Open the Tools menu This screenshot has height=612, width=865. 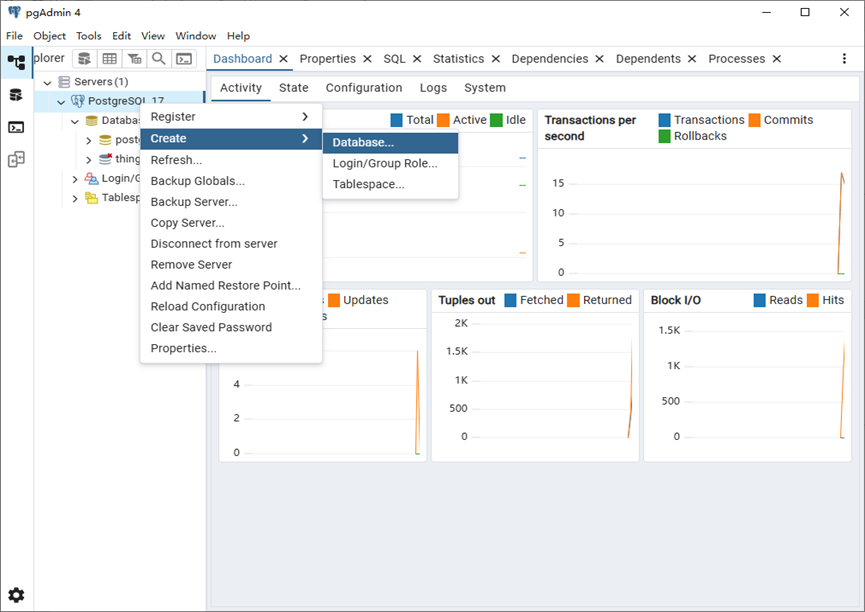pyautogui.click(x=89, y=36)
